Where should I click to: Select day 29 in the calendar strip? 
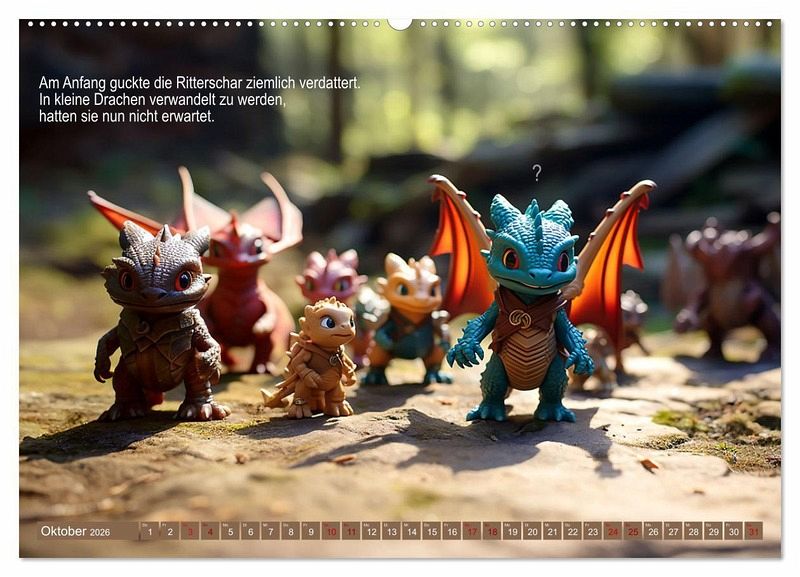[x=714, y=531]
